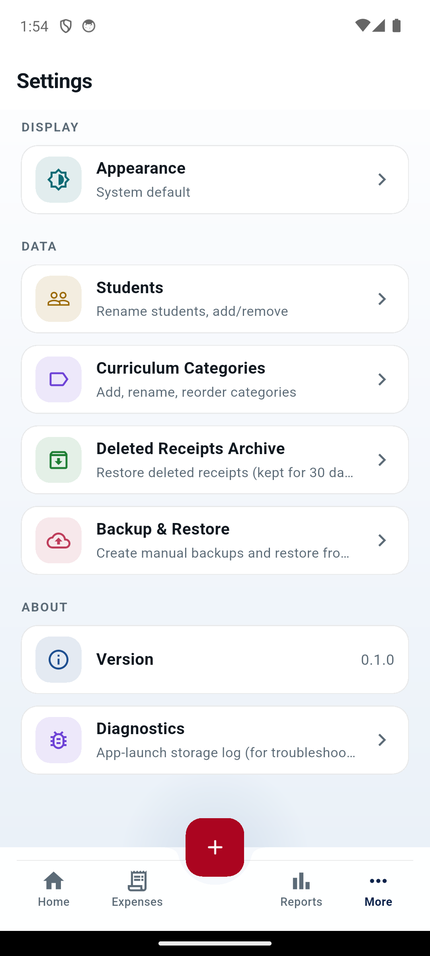Viewport: 430px width, 956px height.
Task: Click the Backup & Restore chevron
Action: point(382,540)
